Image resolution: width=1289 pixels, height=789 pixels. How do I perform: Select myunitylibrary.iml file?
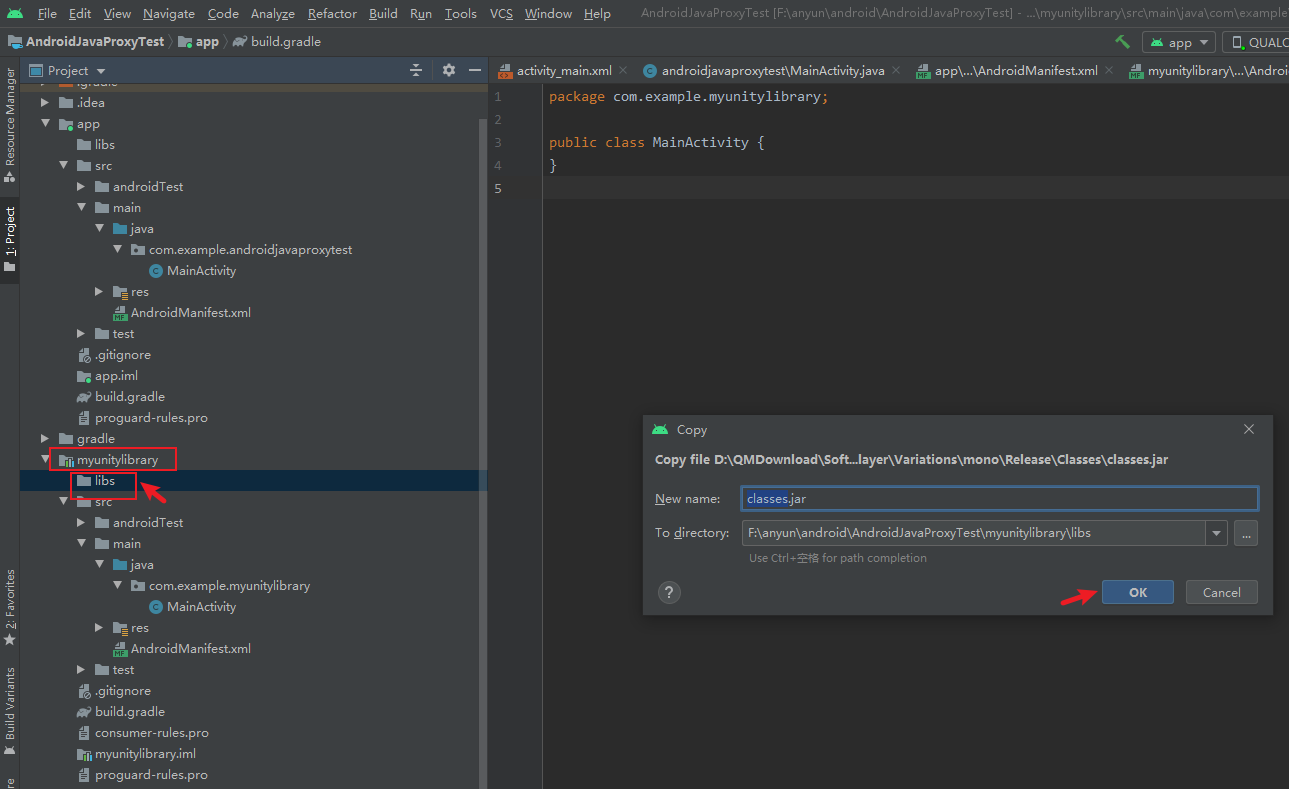click(137, 753)
